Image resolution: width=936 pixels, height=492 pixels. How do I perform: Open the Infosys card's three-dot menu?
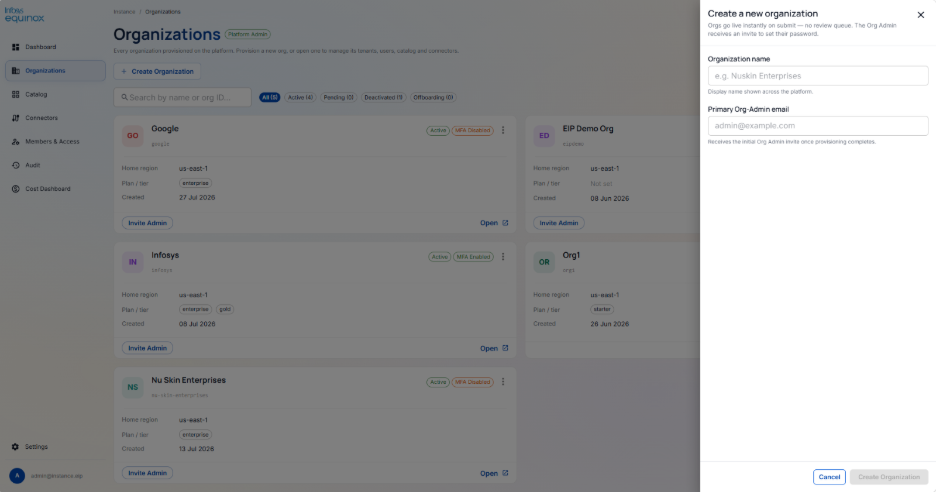coord(503,257)
